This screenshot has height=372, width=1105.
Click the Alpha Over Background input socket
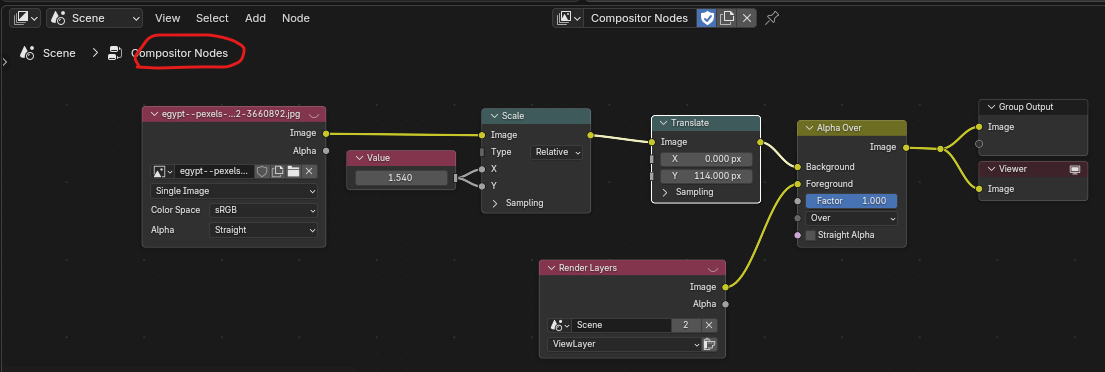[797, 167]
